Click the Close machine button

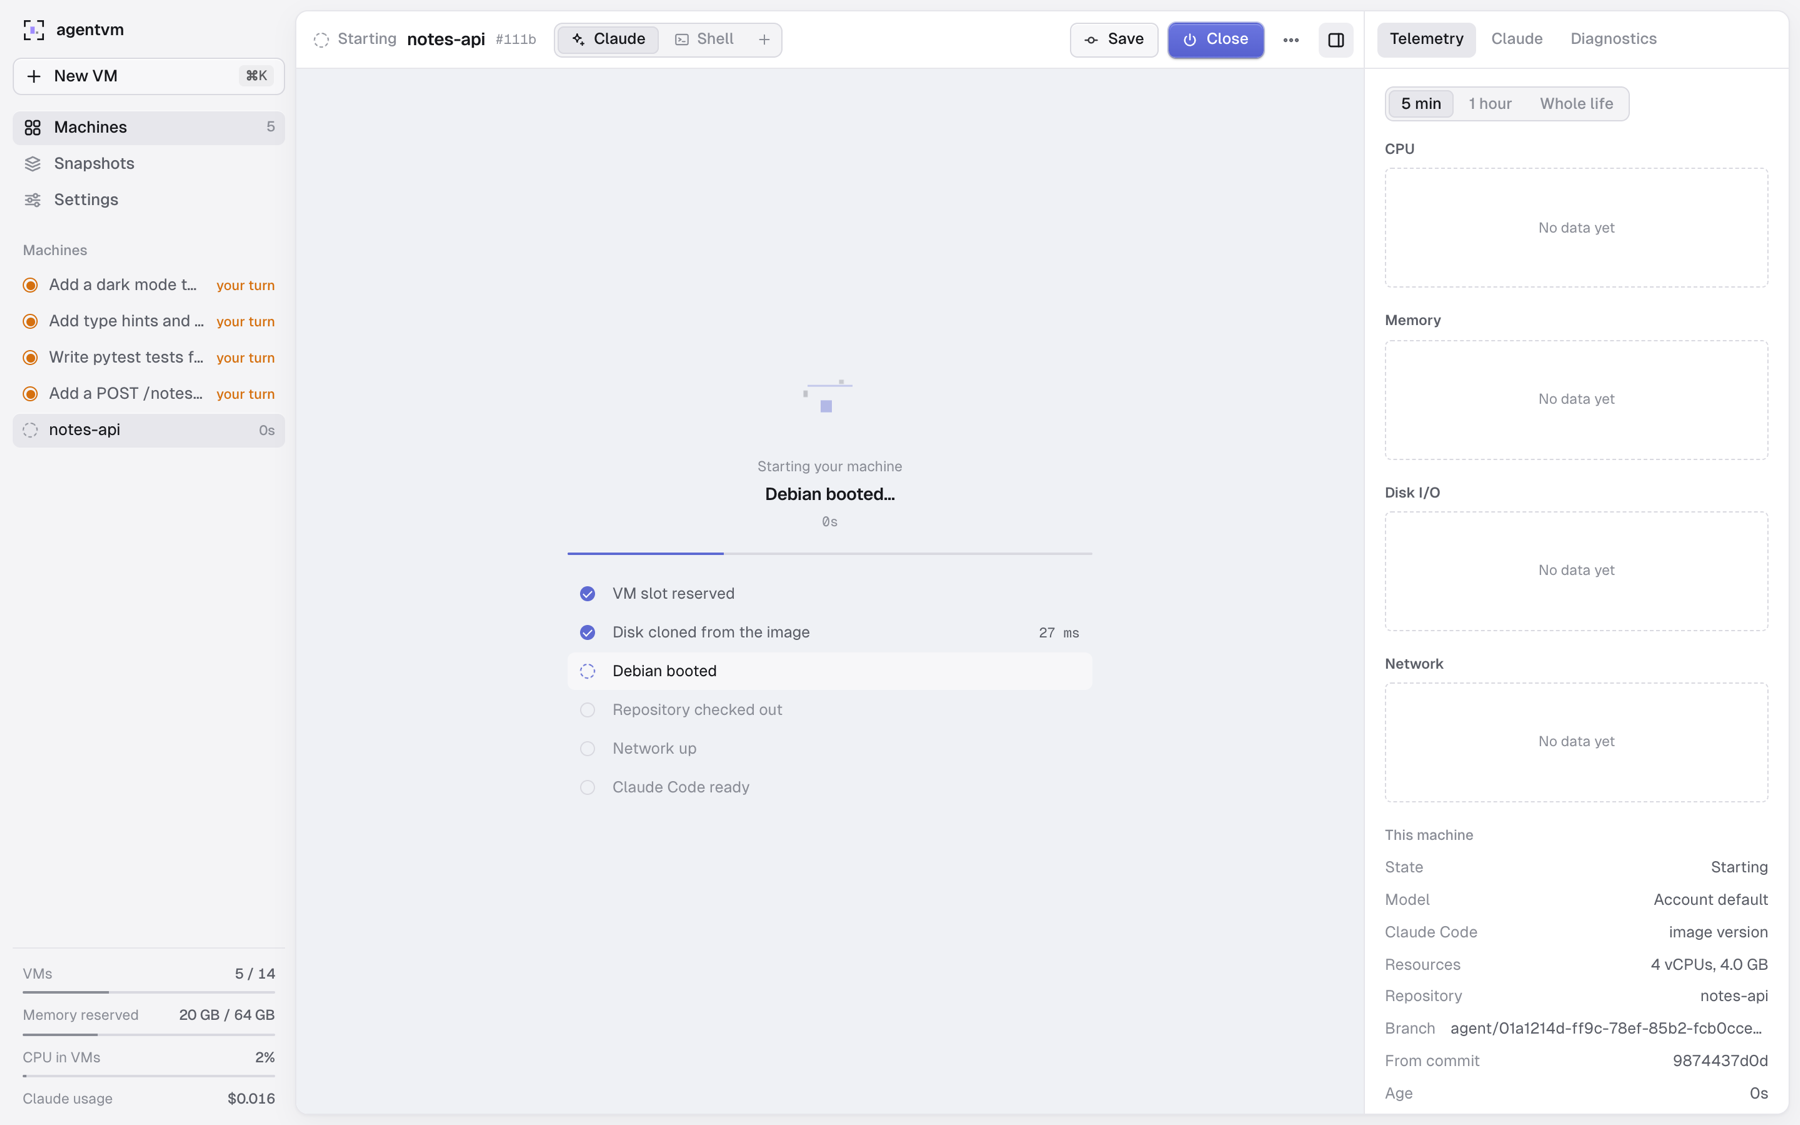click(1216, 39)
